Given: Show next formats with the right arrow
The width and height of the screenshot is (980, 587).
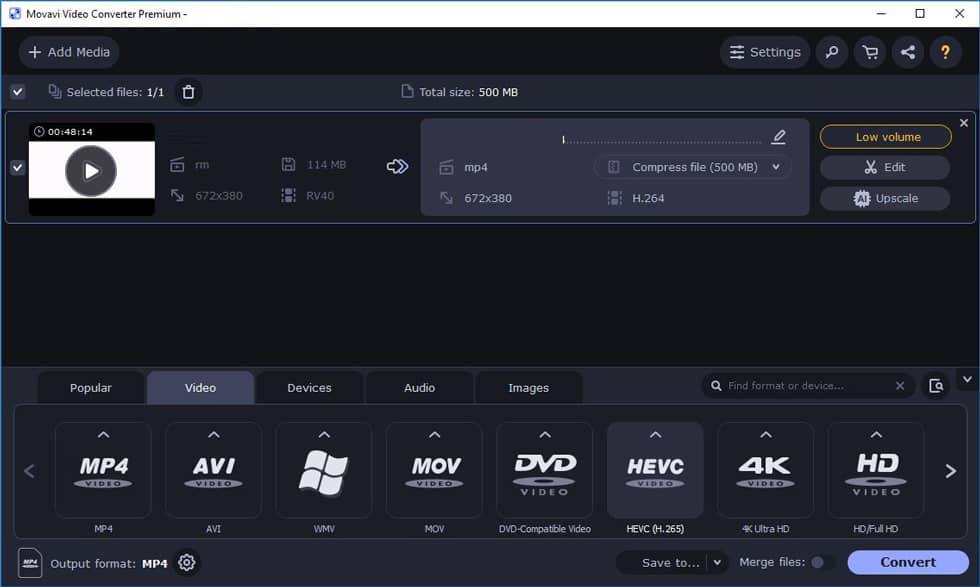Looking at the screenshot, I should [951, 471].
